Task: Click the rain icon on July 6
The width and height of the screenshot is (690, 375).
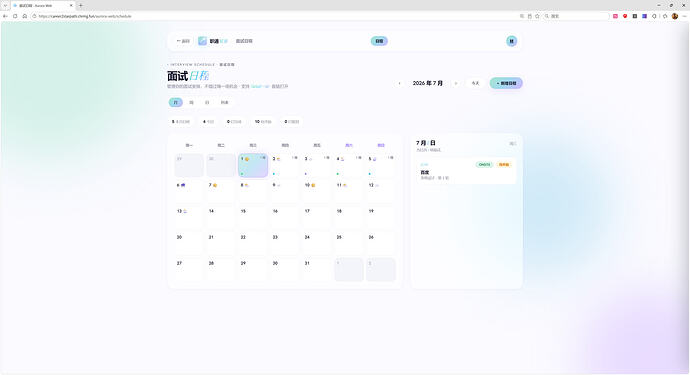Action: (183, 185)
